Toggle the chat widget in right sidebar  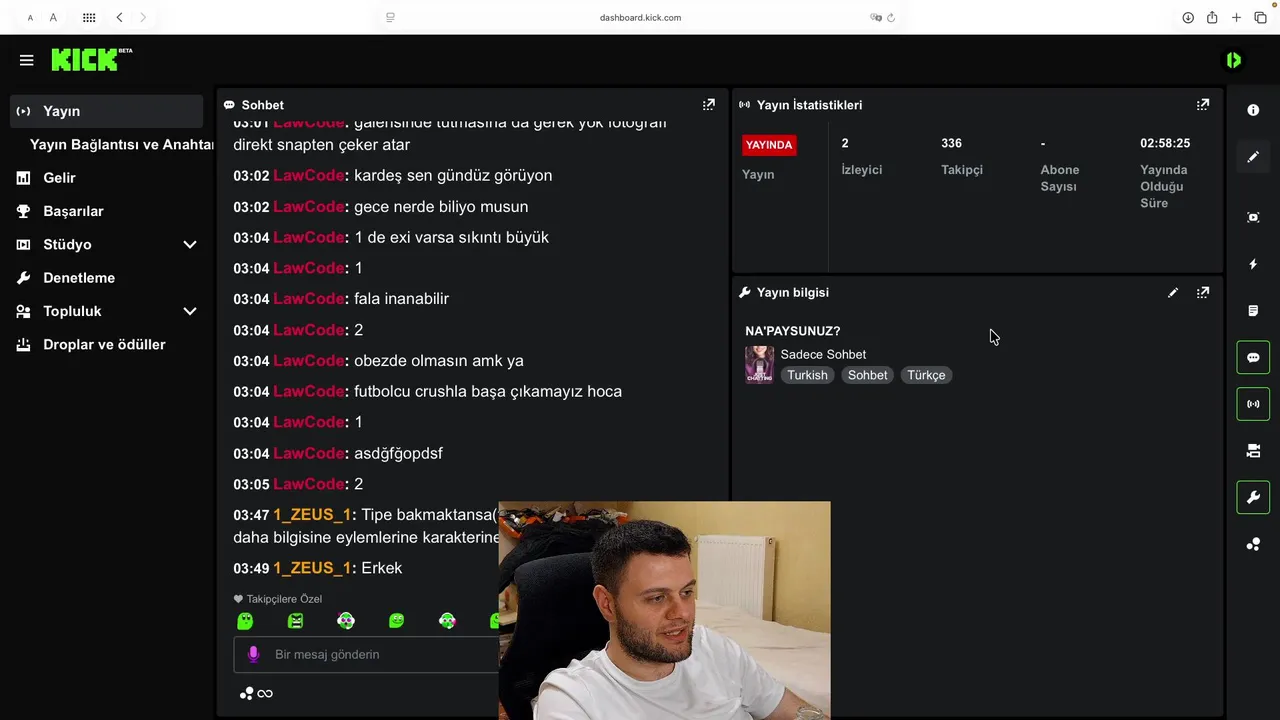tap(1253, 357)
